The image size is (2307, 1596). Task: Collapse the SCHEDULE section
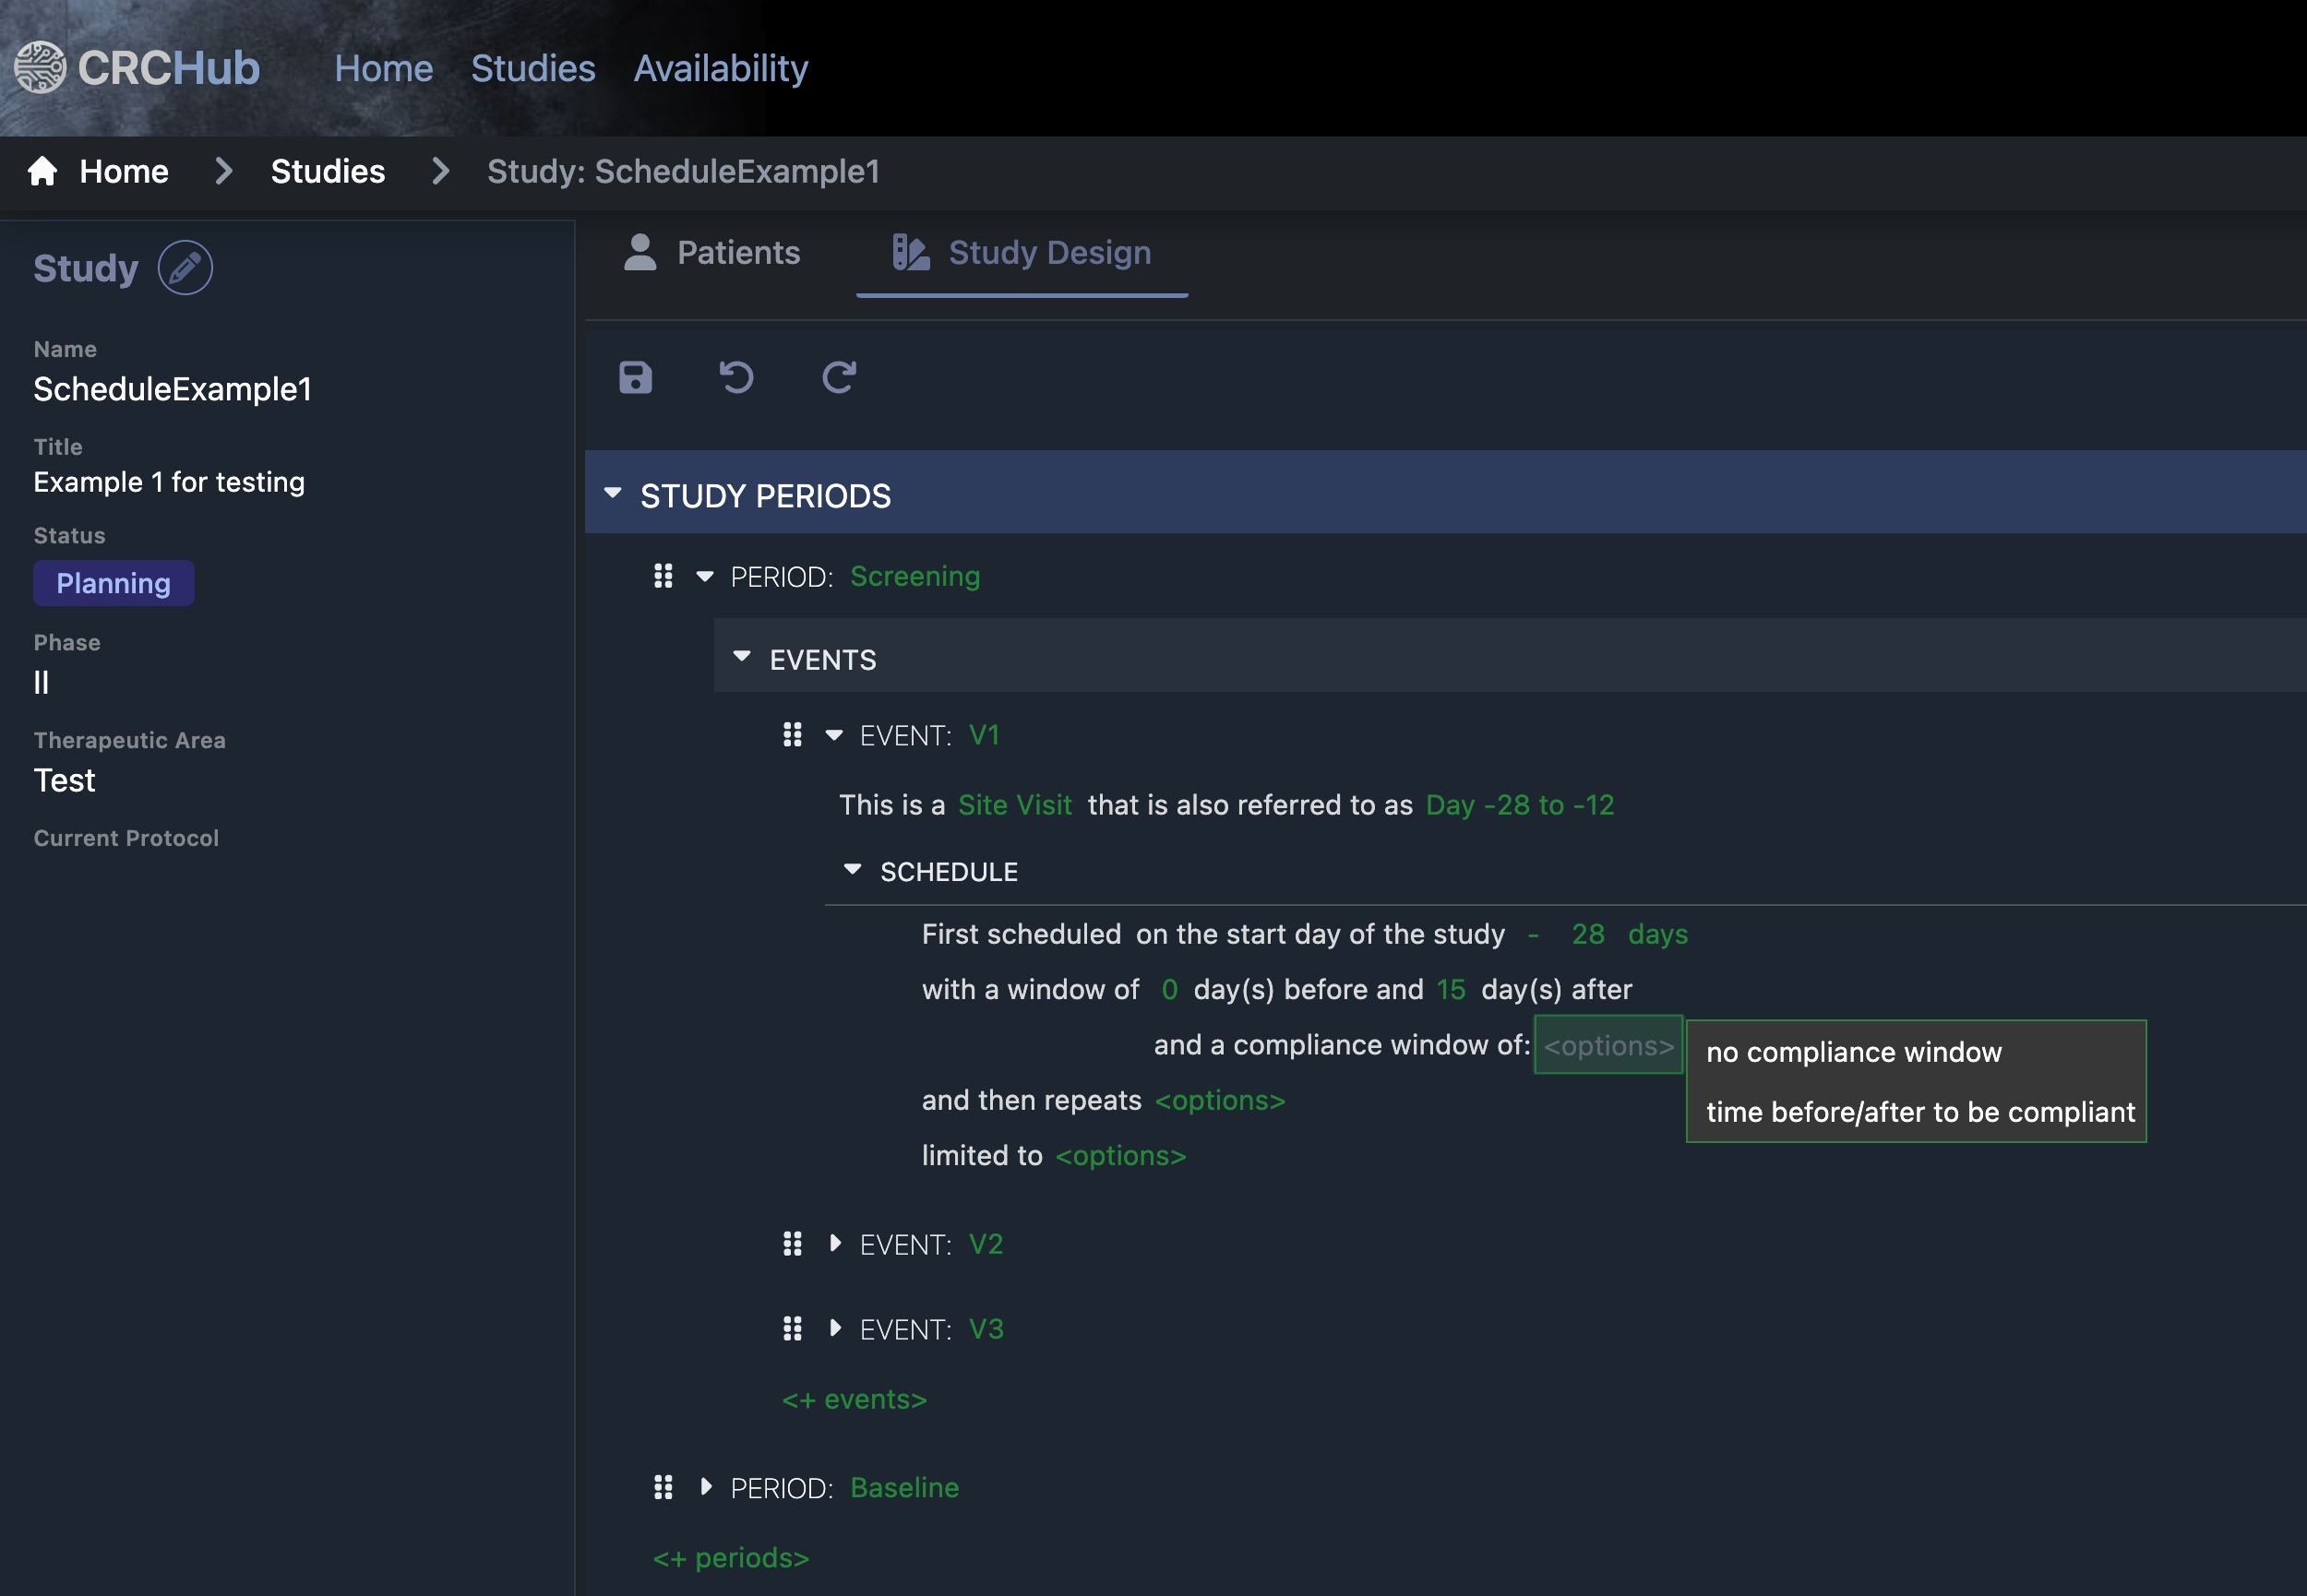[852, 871]
